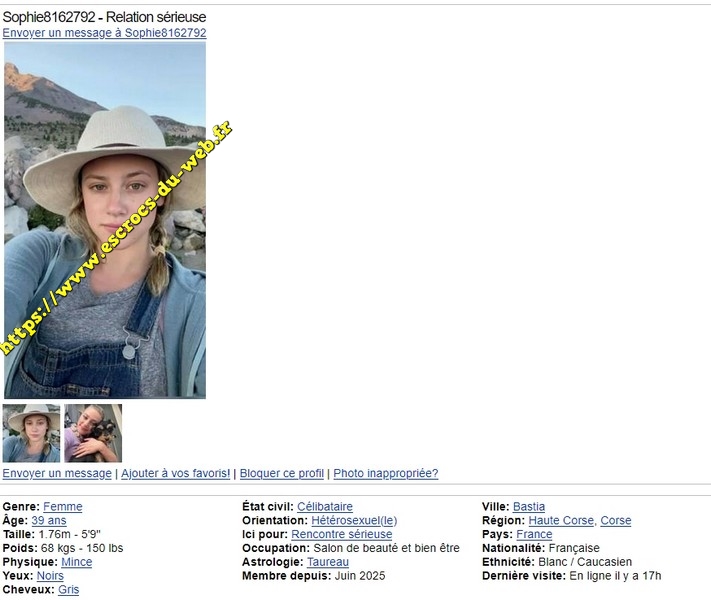This screenshot has height=600, width=711.
Task: Click the 'Noirs' eye color link
Action: tap(50, 576)
